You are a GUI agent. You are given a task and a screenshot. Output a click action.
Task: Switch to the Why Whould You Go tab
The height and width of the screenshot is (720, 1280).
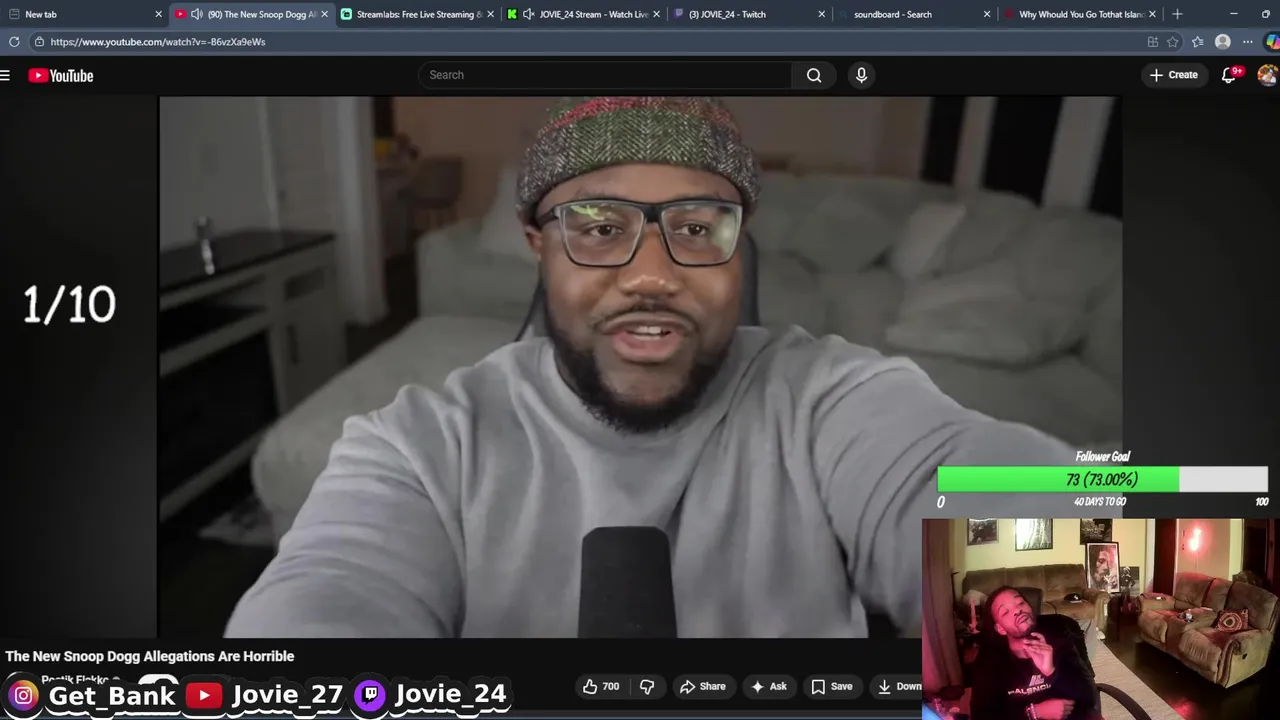point(1080,14)
